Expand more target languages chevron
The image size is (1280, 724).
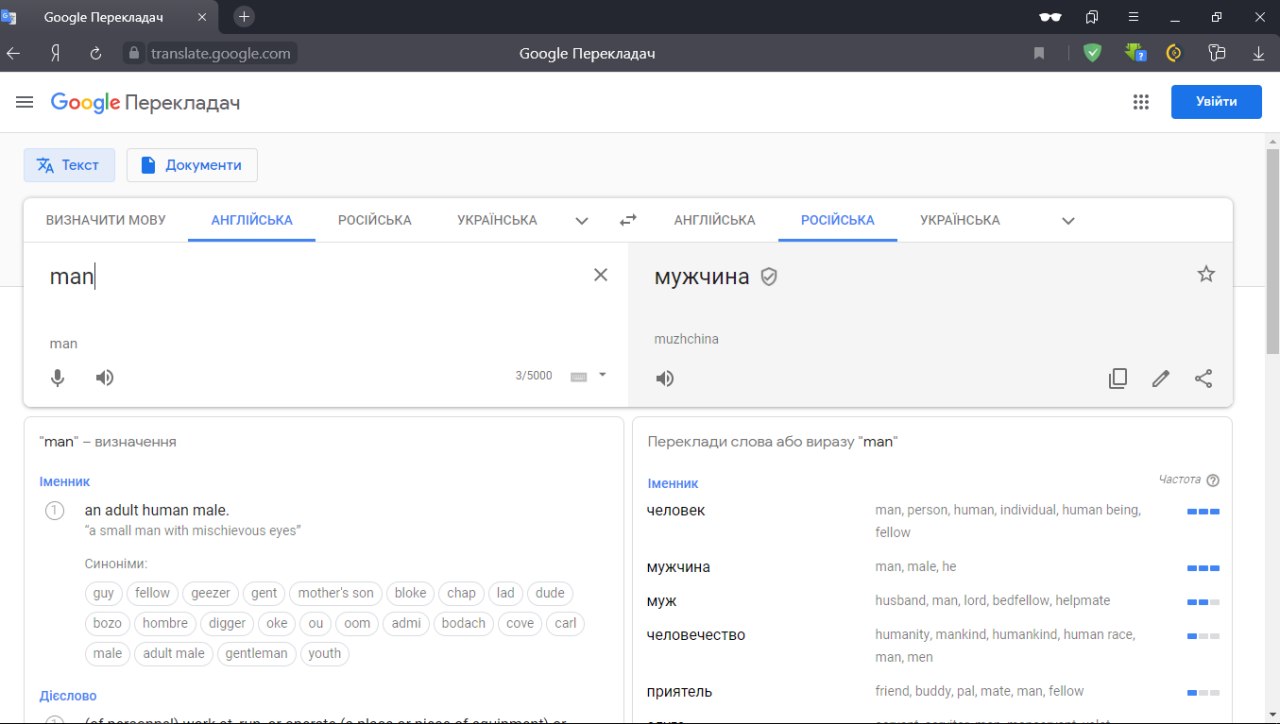1068,220
